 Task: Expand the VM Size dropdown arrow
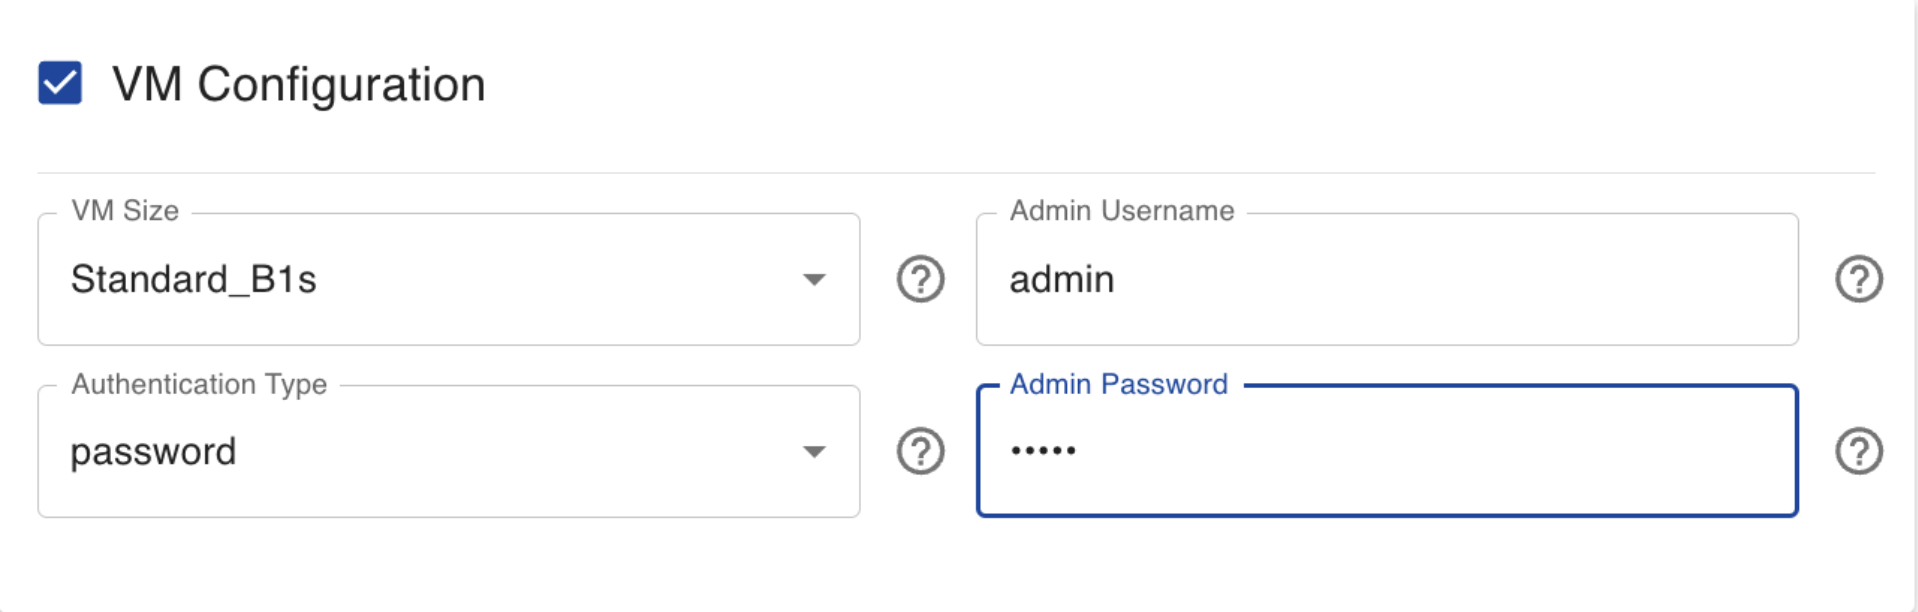pyautogui.click(x=814, y=280)
